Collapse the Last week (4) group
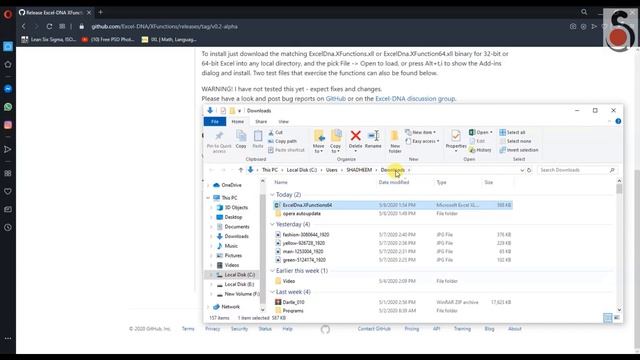 click(272, 292)
